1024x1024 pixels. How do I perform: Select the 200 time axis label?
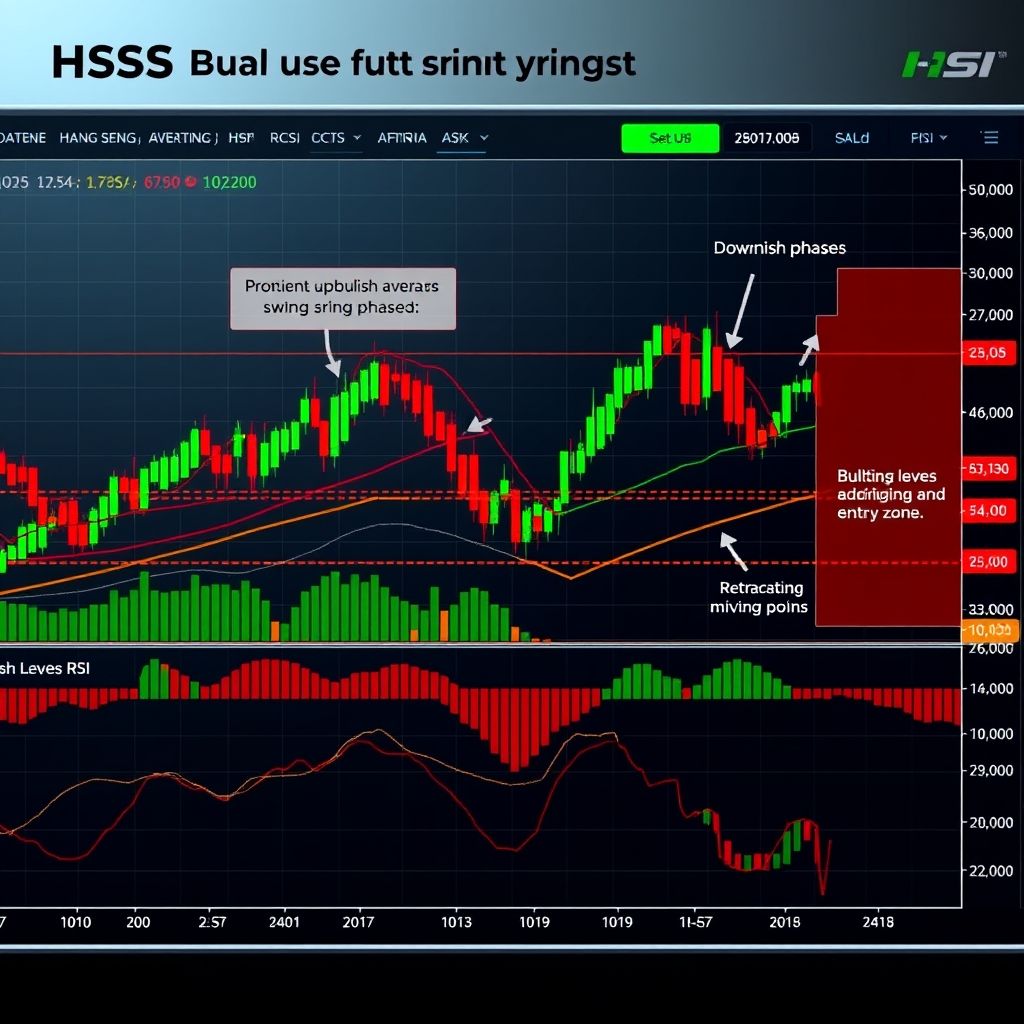[x=138, y=922]
